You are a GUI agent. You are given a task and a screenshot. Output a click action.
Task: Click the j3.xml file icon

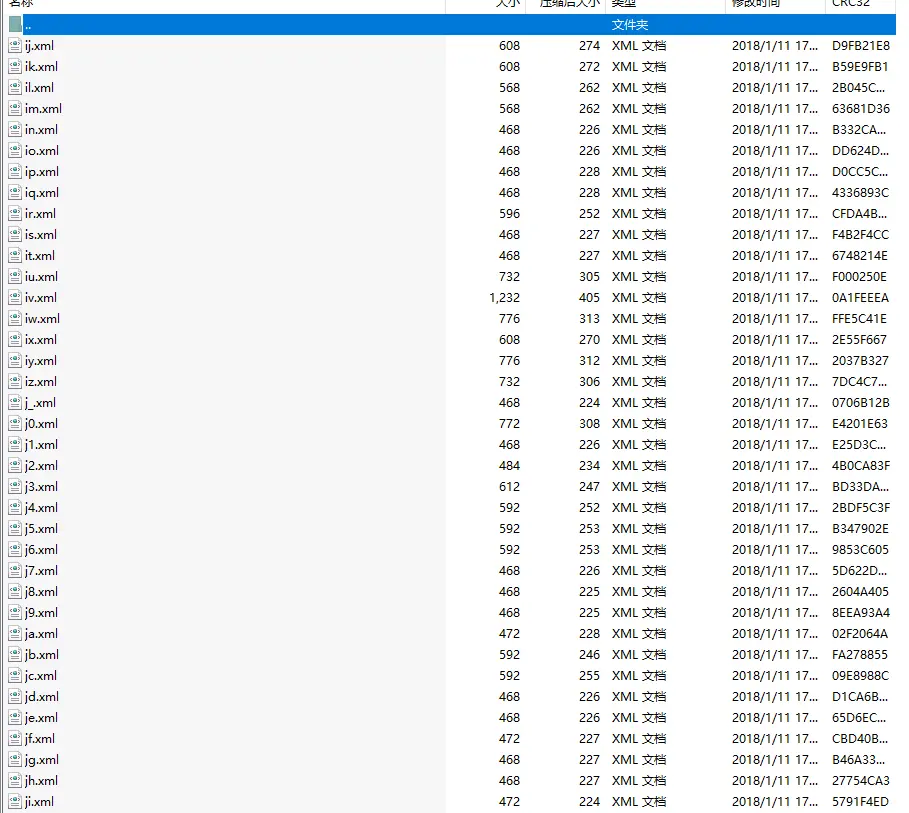click(15, 487)
